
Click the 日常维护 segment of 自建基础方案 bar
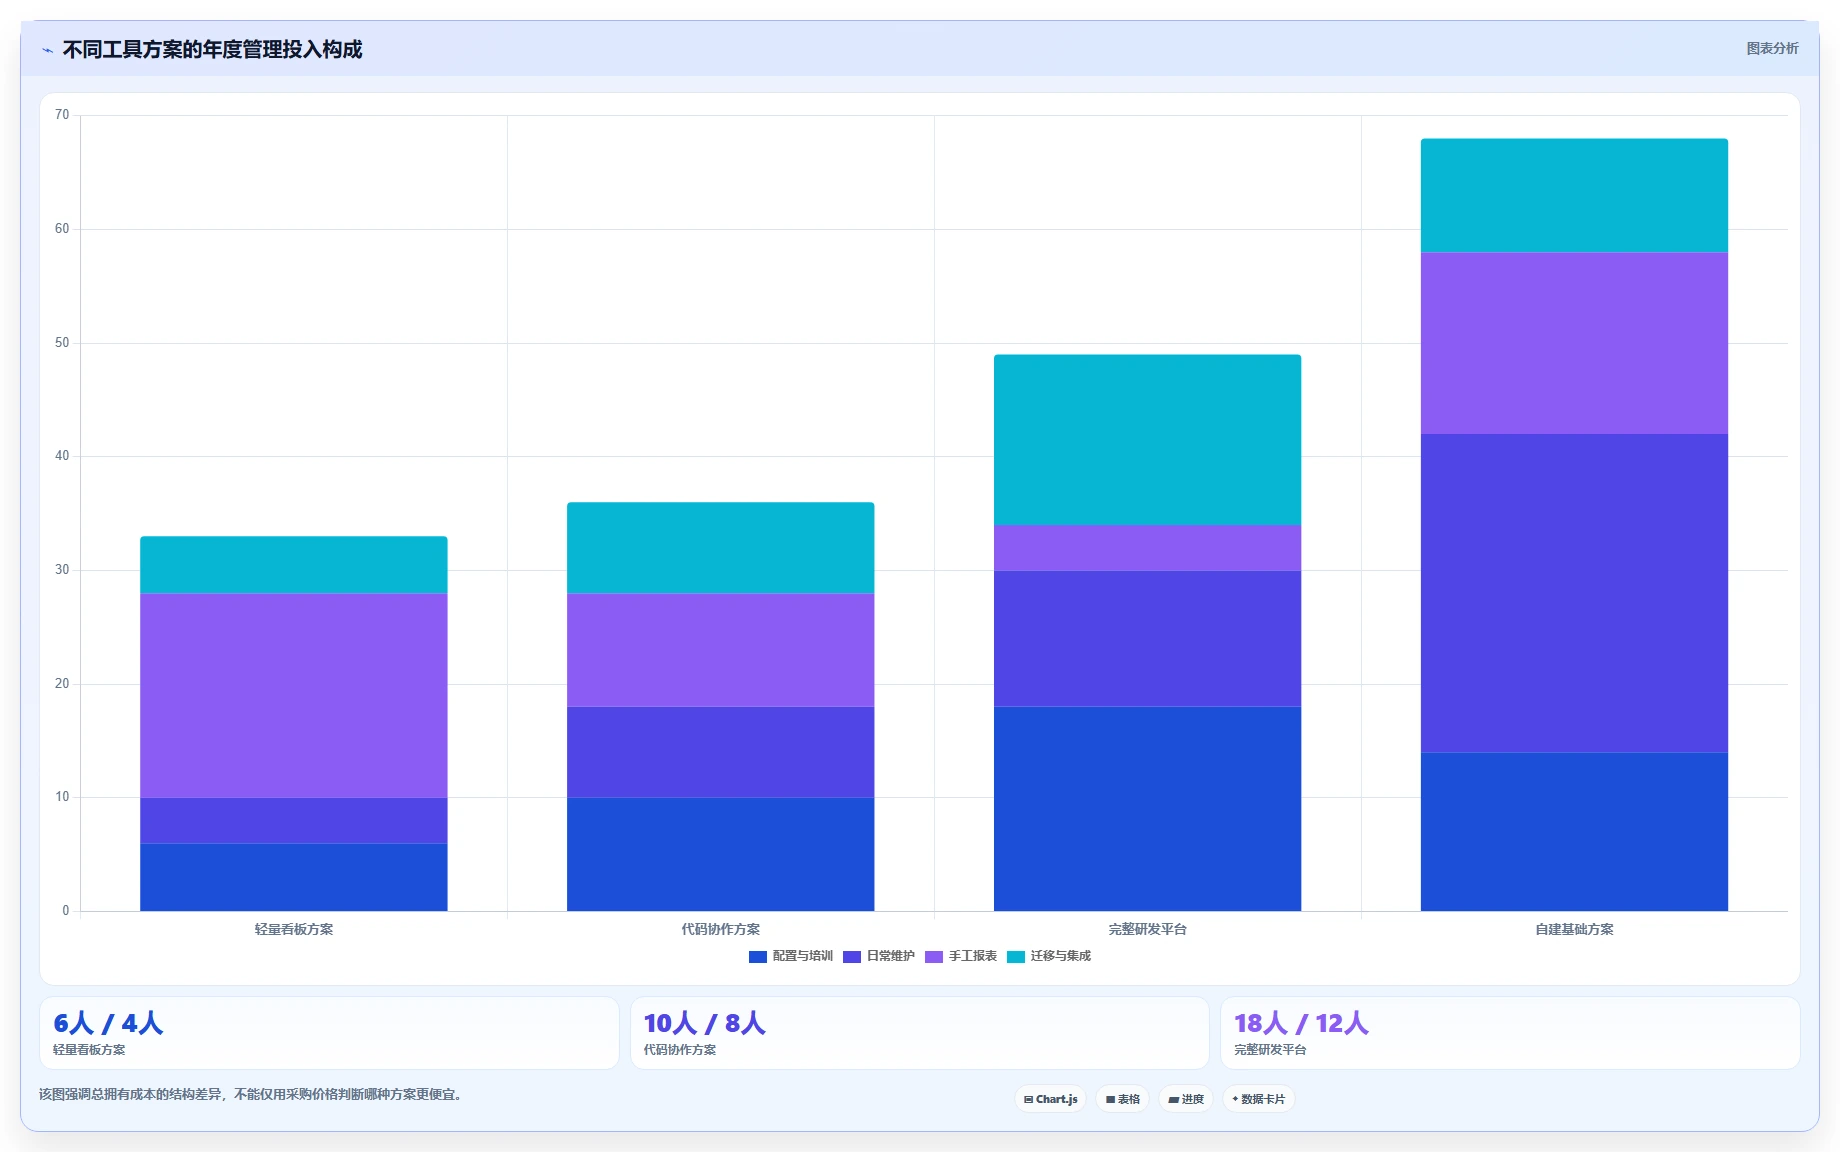[x=1574, y=593]
